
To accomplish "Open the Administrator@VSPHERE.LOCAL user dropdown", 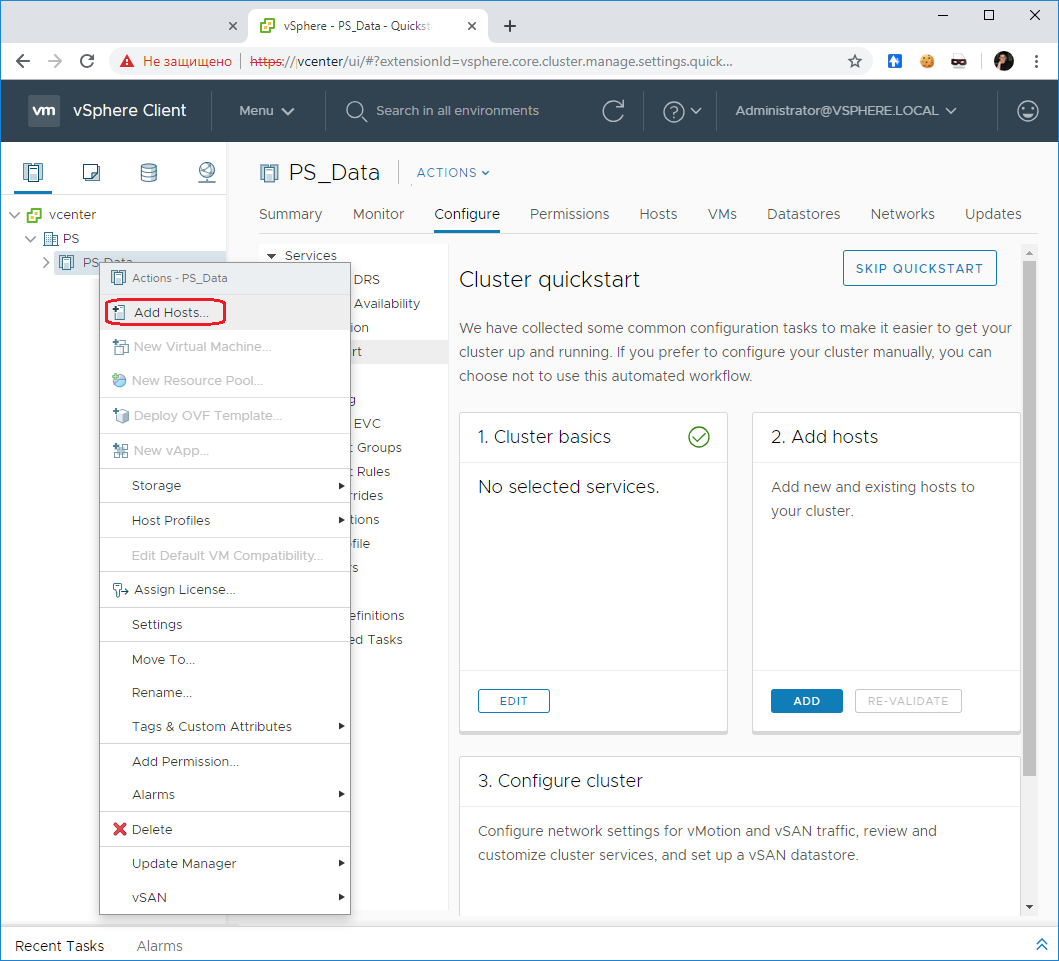I will tap(846, 111).
